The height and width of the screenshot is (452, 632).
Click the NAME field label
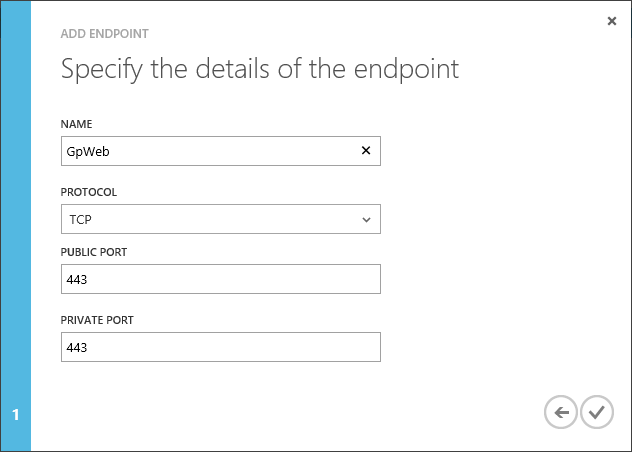tap(77, 124)
